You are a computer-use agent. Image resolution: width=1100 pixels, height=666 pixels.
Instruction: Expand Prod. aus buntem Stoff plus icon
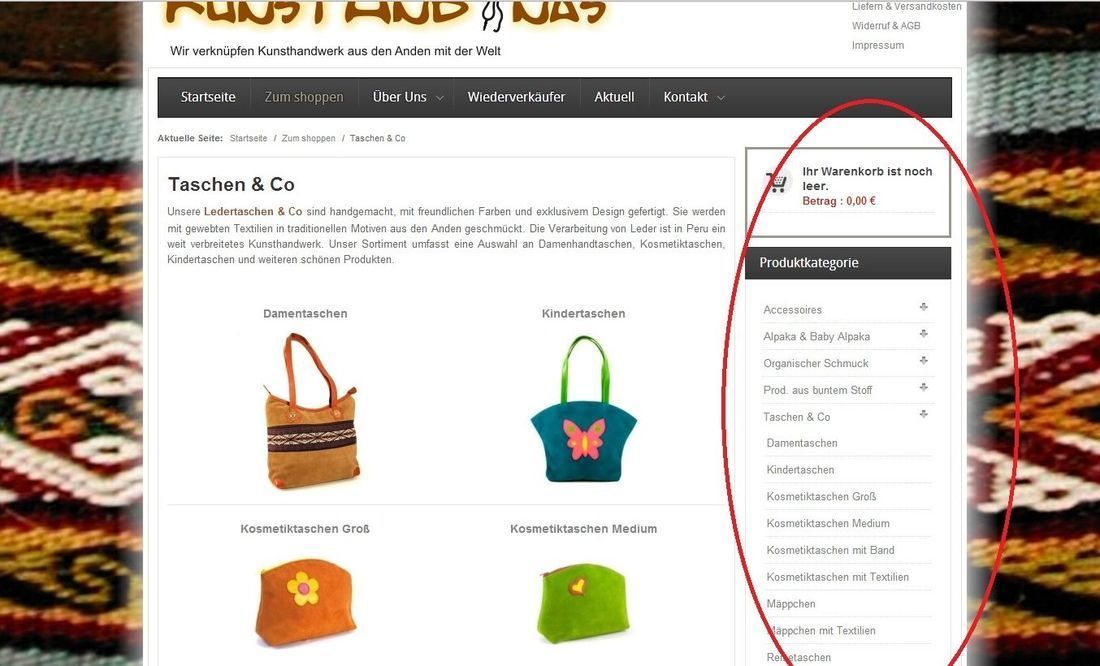pos(923,387)
